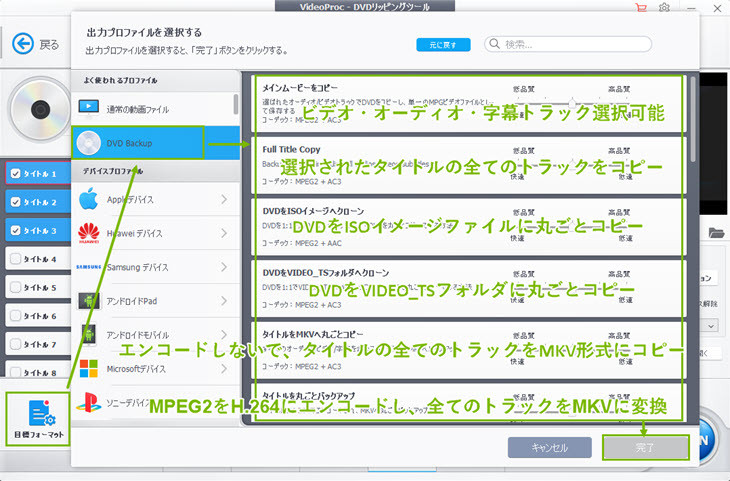The width and height of the screenshot is (730, 481).
Task: Click the profile list vertical scrollbar
Action: pyautogui.click(x=693, y=120)
